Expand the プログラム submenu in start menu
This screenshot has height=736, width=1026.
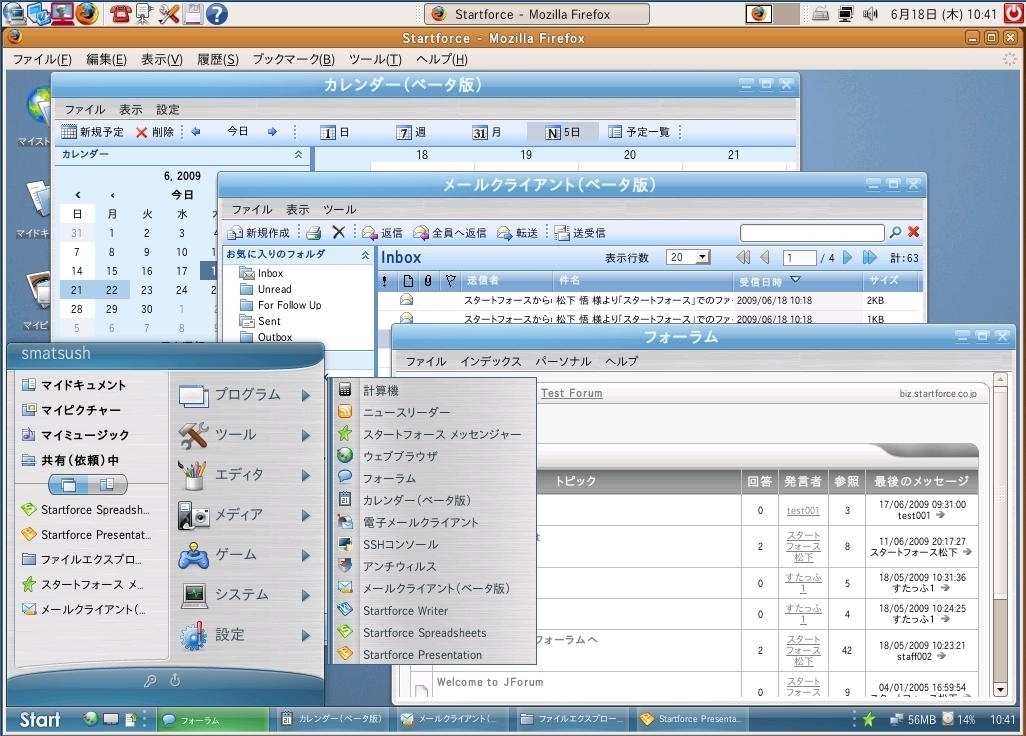(x=246, y=395)
